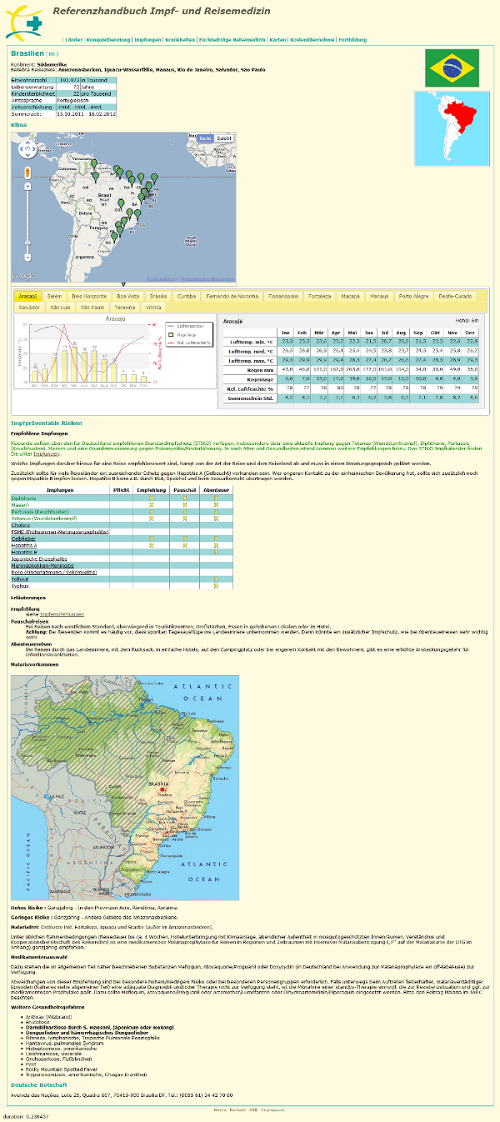500x1122 pixels.
Task: Click the Impfempfehlungen link under Empfehlung
Action: click(x=61, y=615)
